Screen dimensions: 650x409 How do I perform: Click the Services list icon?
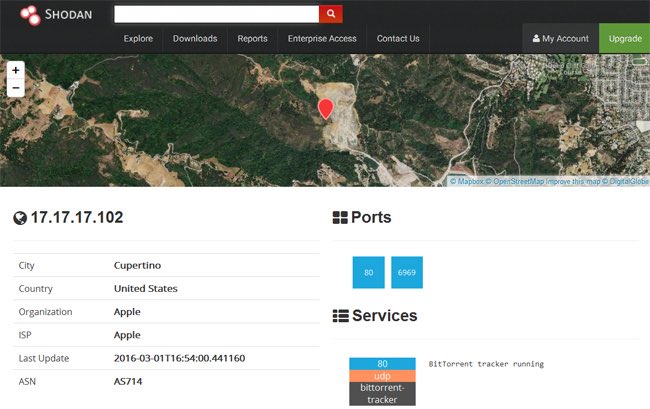[x=340, y=316]
